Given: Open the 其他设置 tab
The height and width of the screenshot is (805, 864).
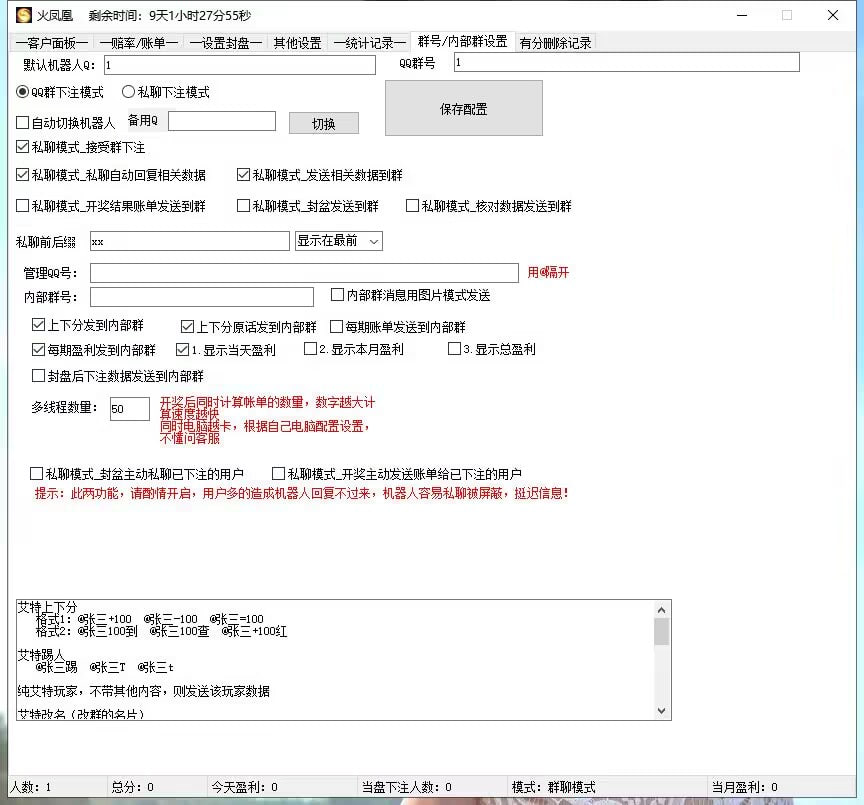Looking at the screenshot, I should [x=297, y=43].
